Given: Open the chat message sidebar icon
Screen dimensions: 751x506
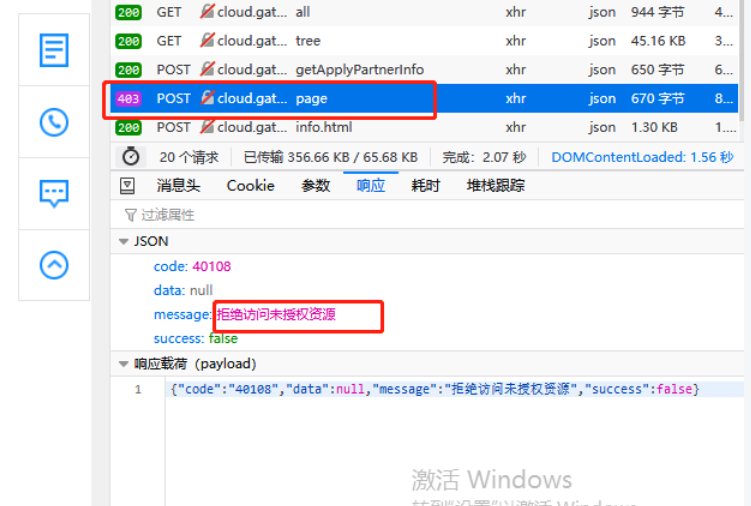Looking at the screenshot, I should click(x=54, y=194).
